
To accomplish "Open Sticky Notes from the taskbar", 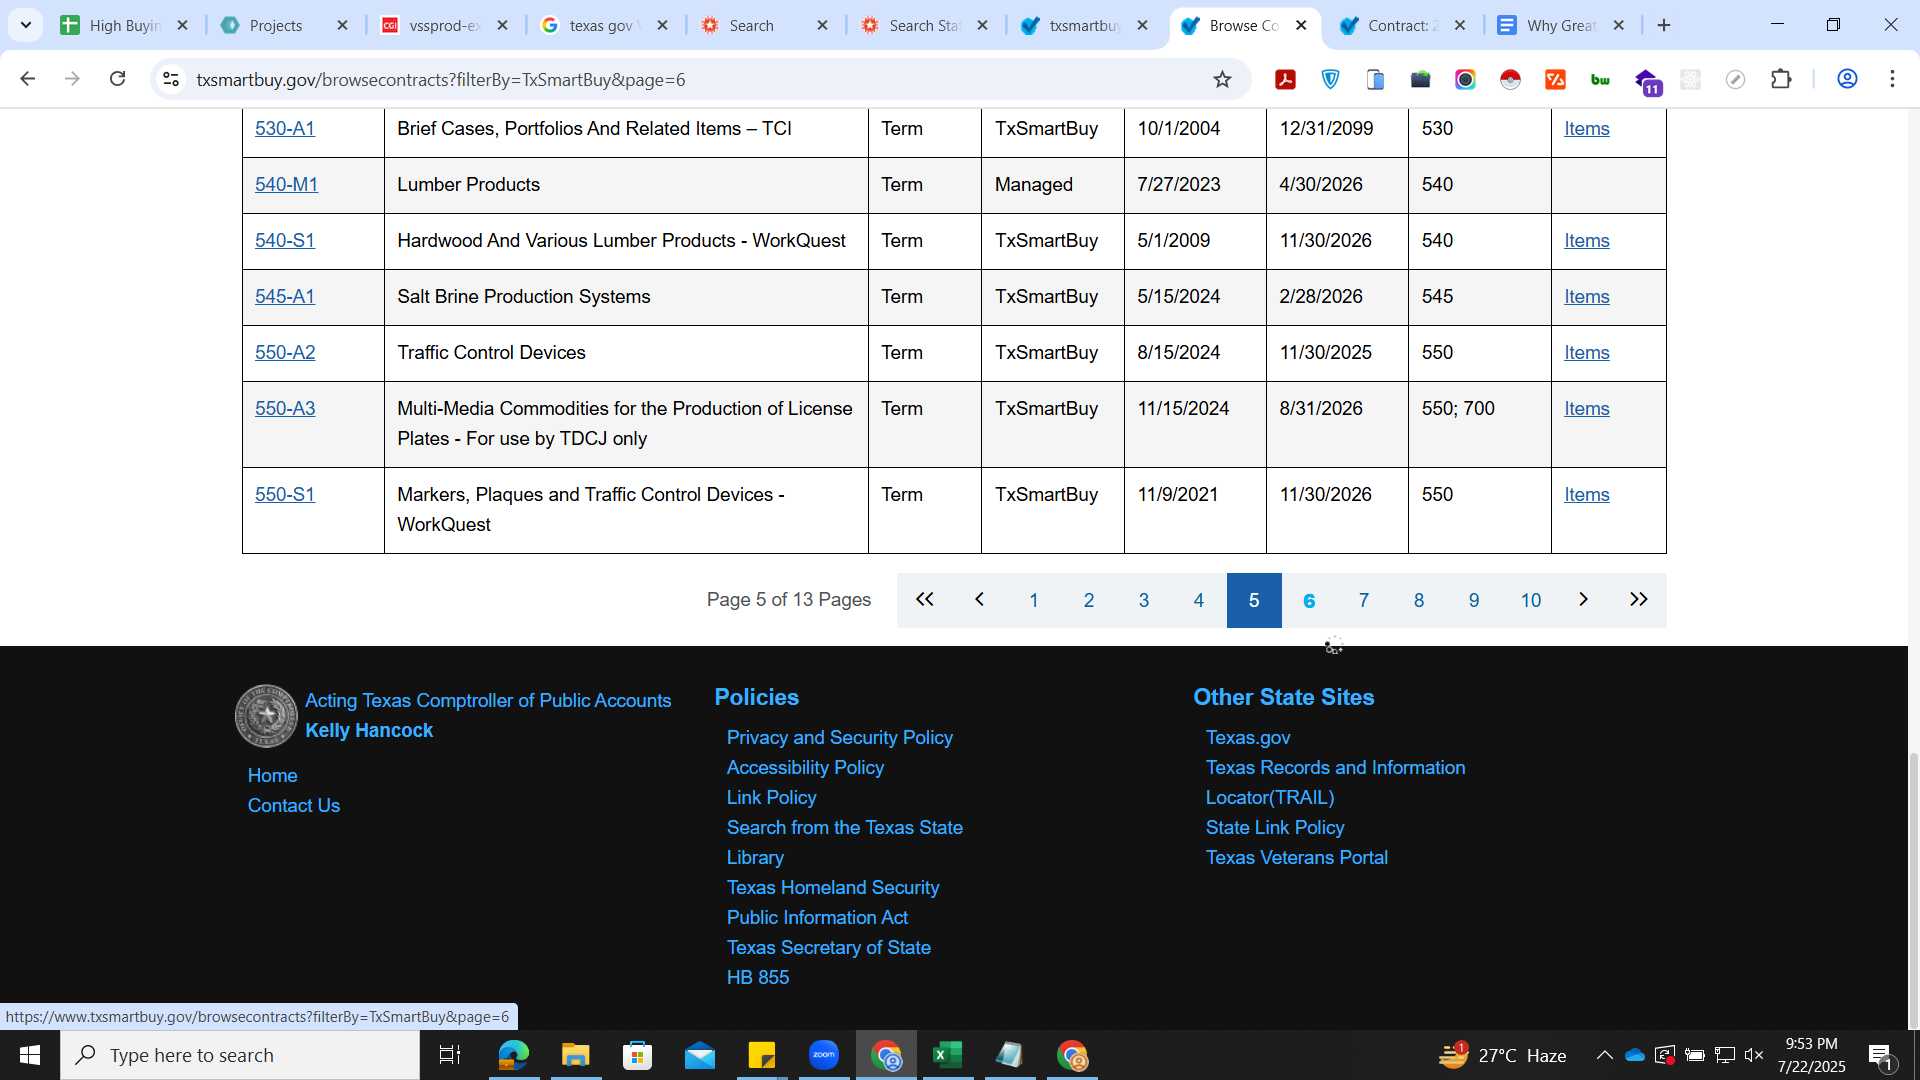I will tap(762, 1055).
